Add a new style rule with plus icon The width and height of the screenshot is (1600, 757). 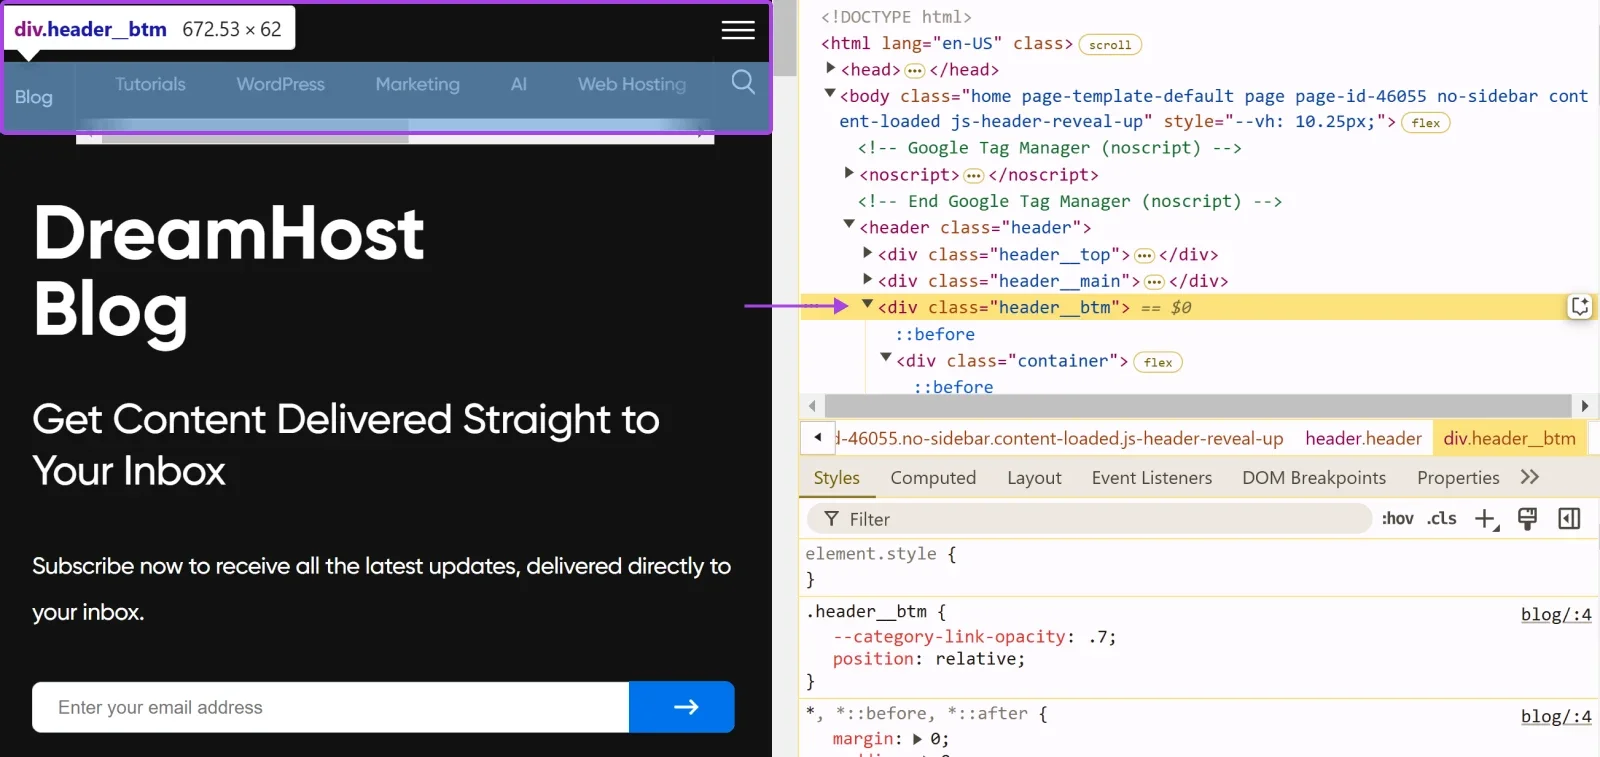(x=1487, y=519)
